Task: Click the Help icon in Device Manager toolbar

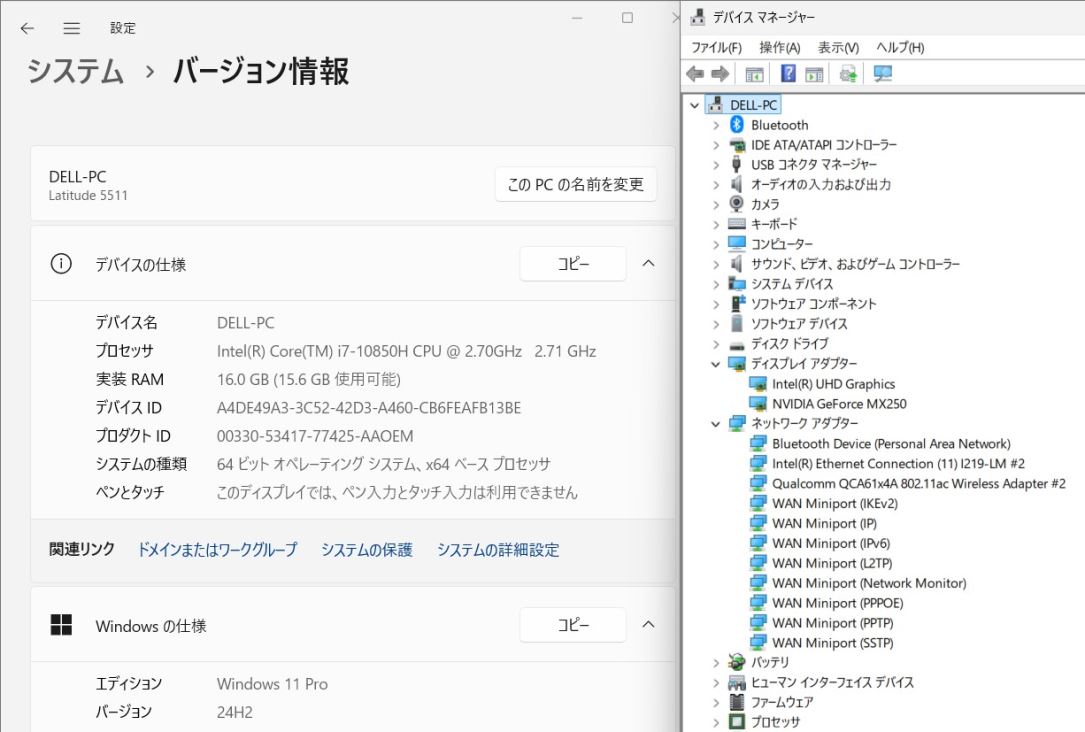Action: [788, 74]
